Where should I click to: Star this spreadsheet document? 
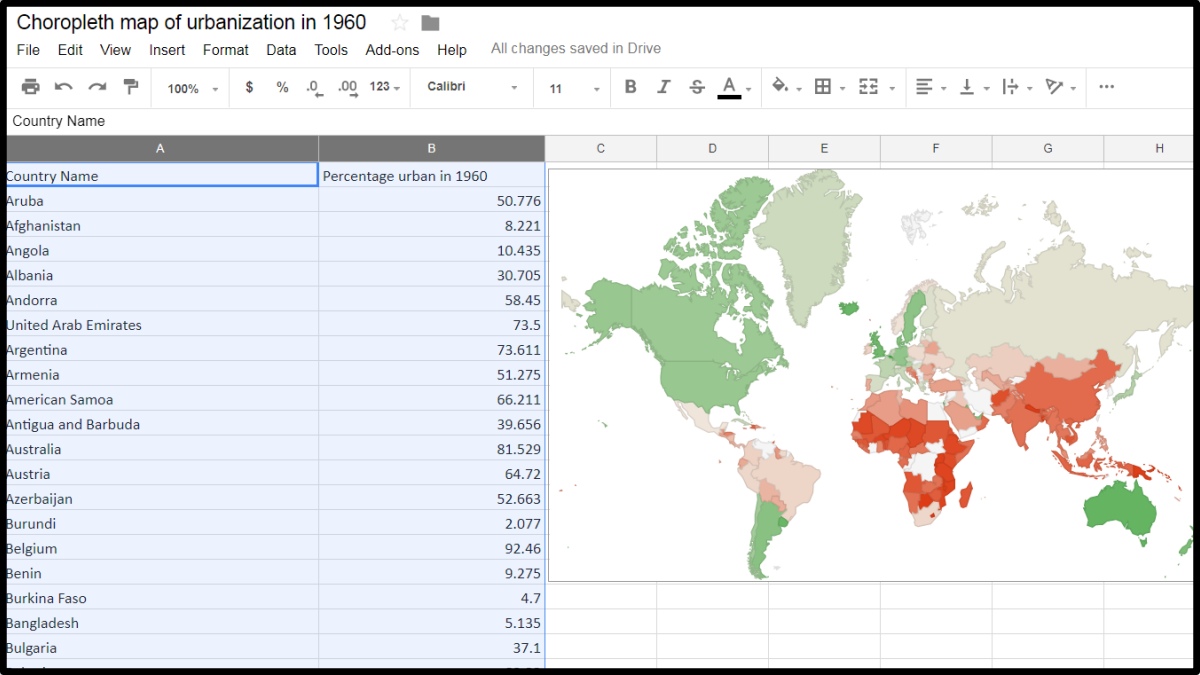400,23
